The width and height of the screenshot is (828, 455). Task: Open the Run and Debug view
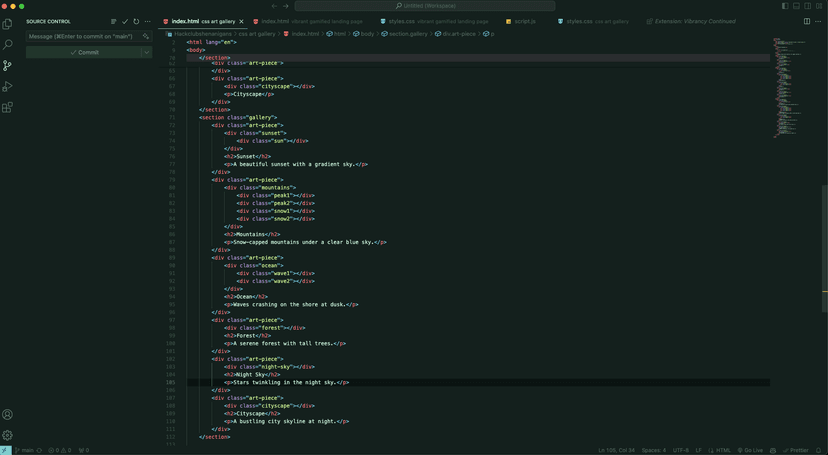click(8, 87)
